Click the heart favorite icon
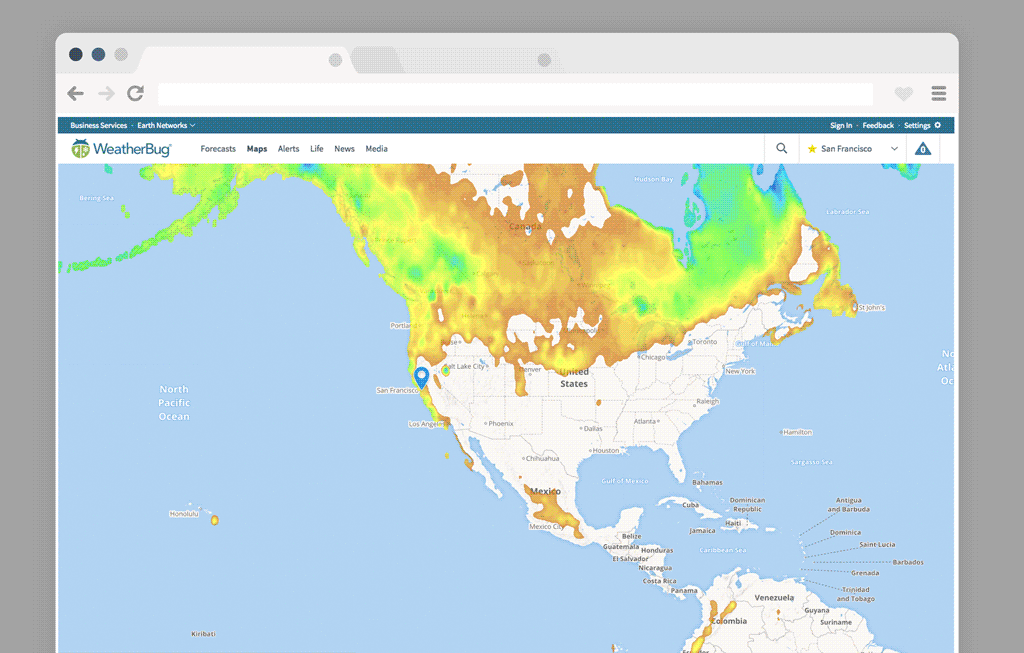Image resolution: width=1024 pixels, height=653 pixels. pos(904,93)
